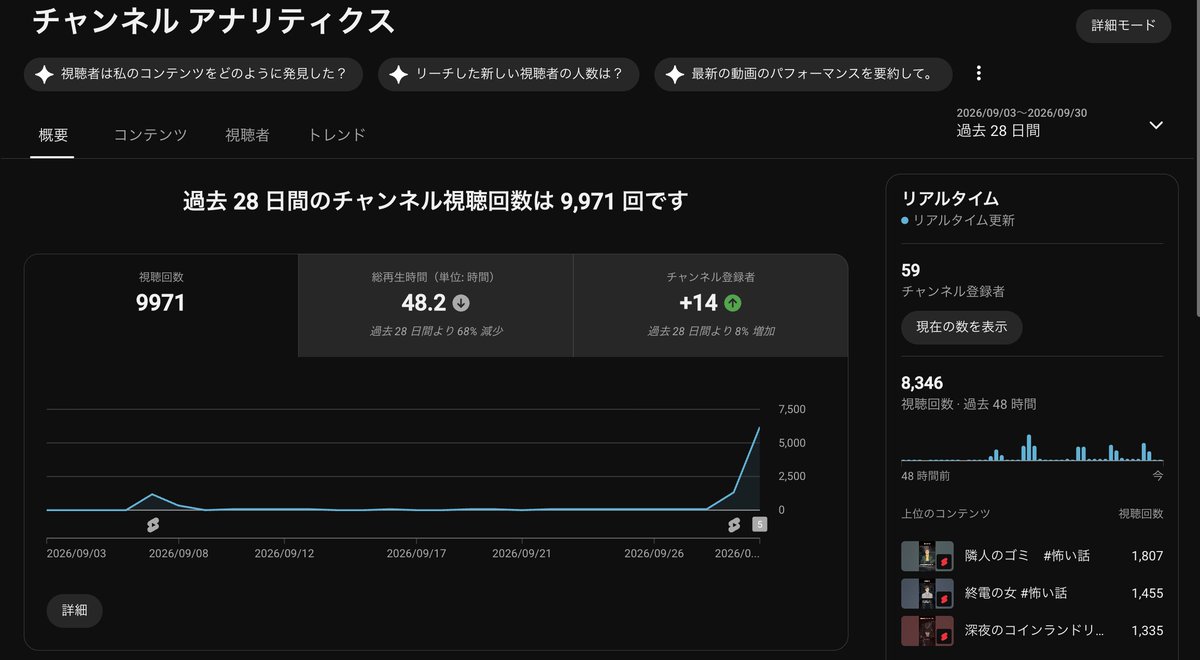
Task: Click the 5 videos badge under chart
Action: pyautogui.click(x=759, y=524)
